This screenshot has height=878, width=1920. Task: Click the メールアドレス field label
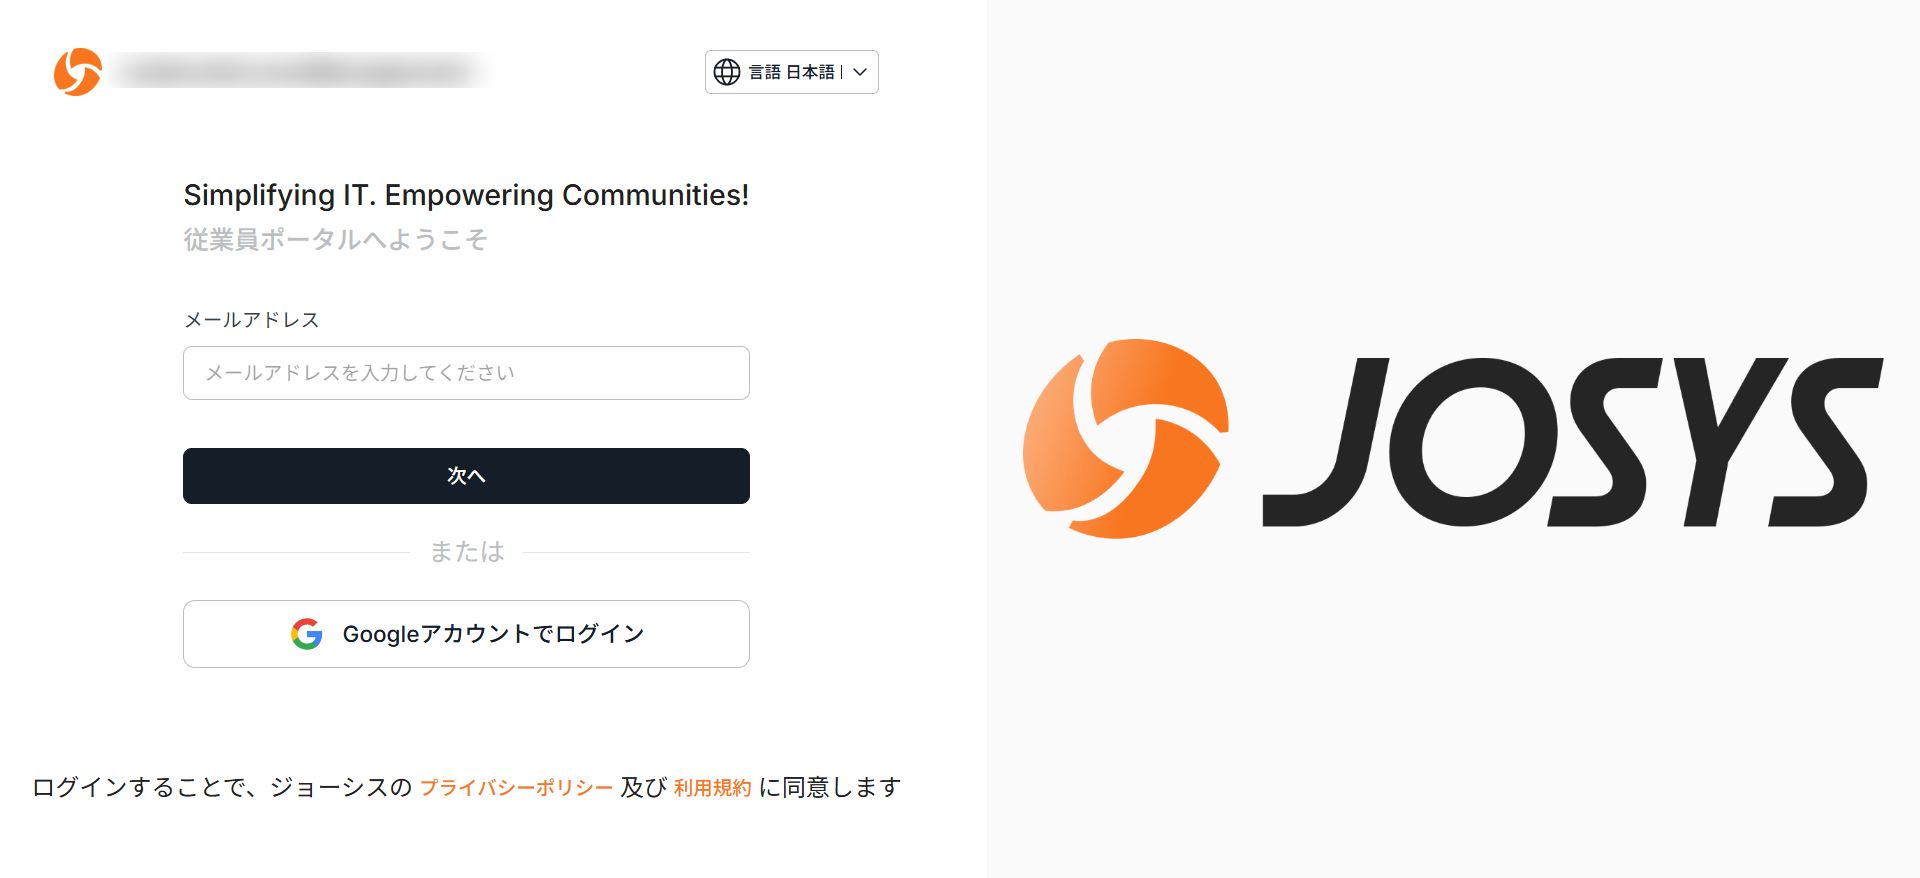click(x=251, y=320)
